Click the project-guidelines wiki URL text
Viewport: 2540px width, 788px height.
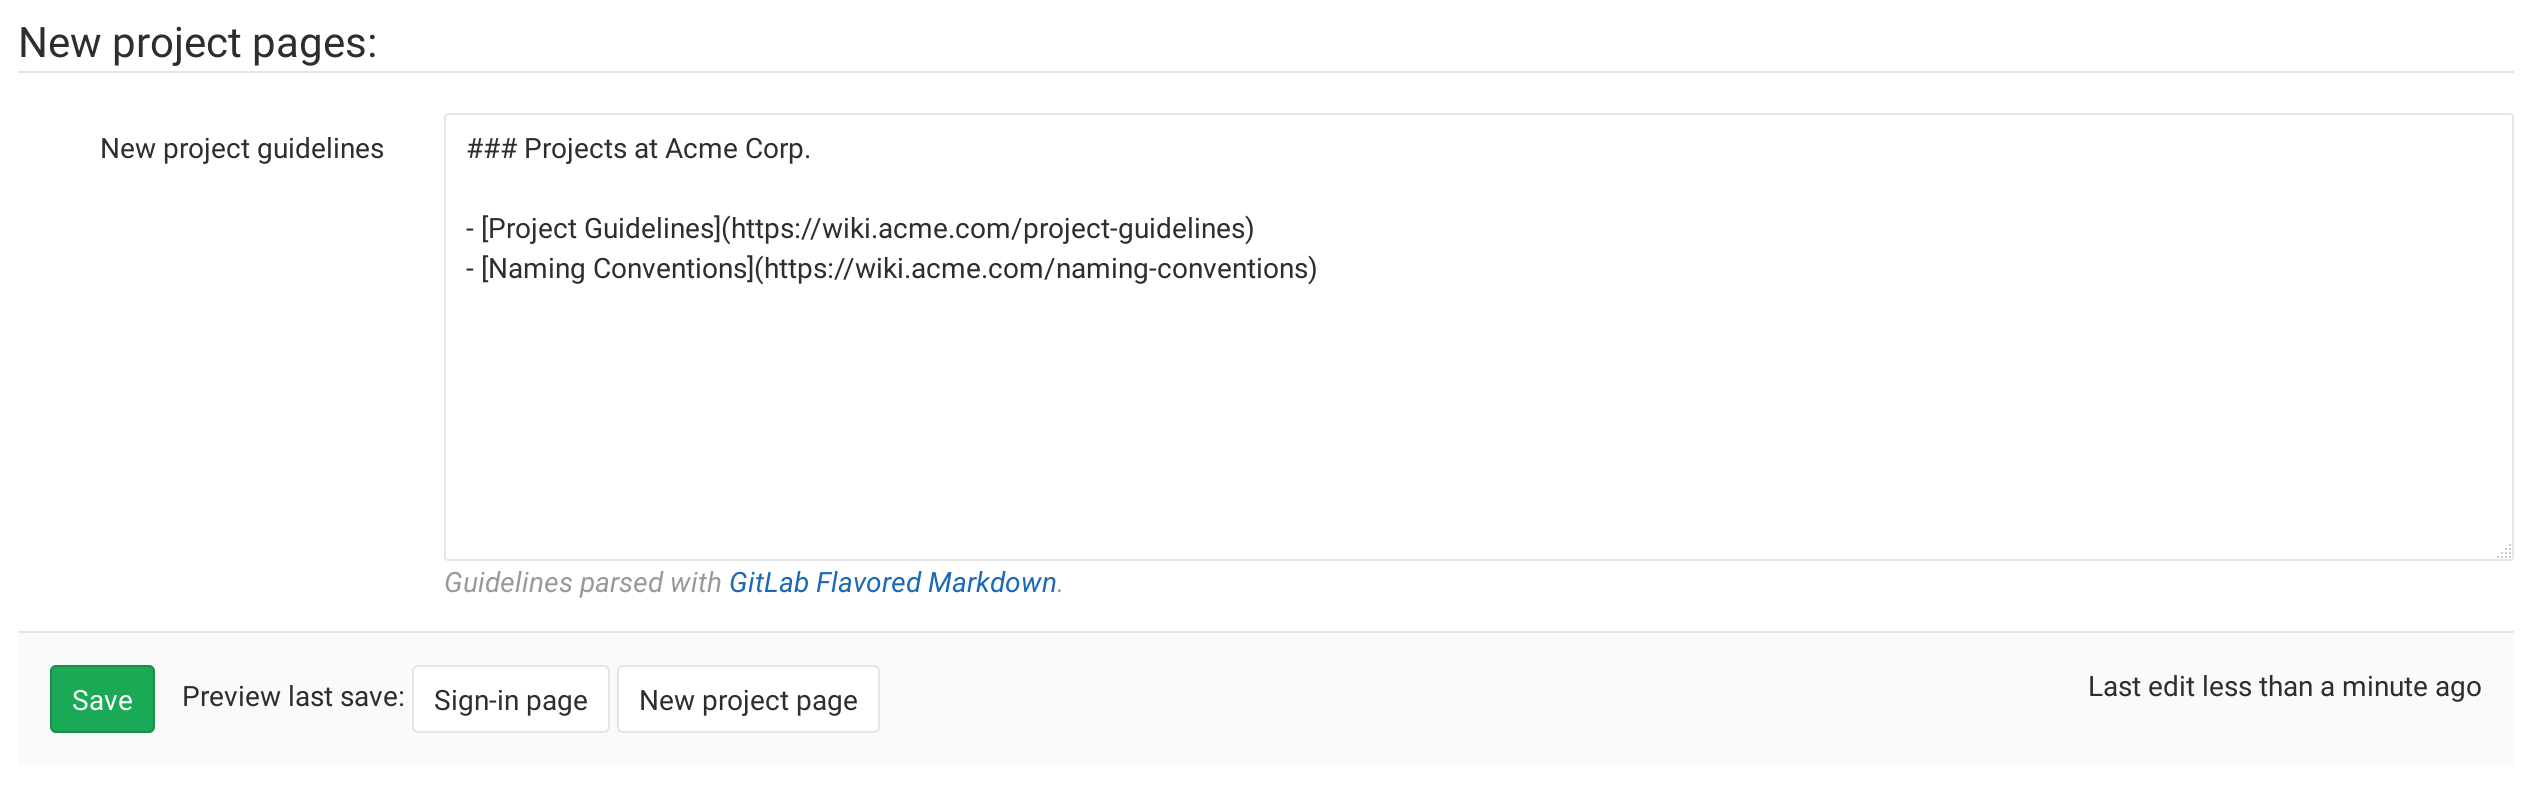[x=987, y=229]
